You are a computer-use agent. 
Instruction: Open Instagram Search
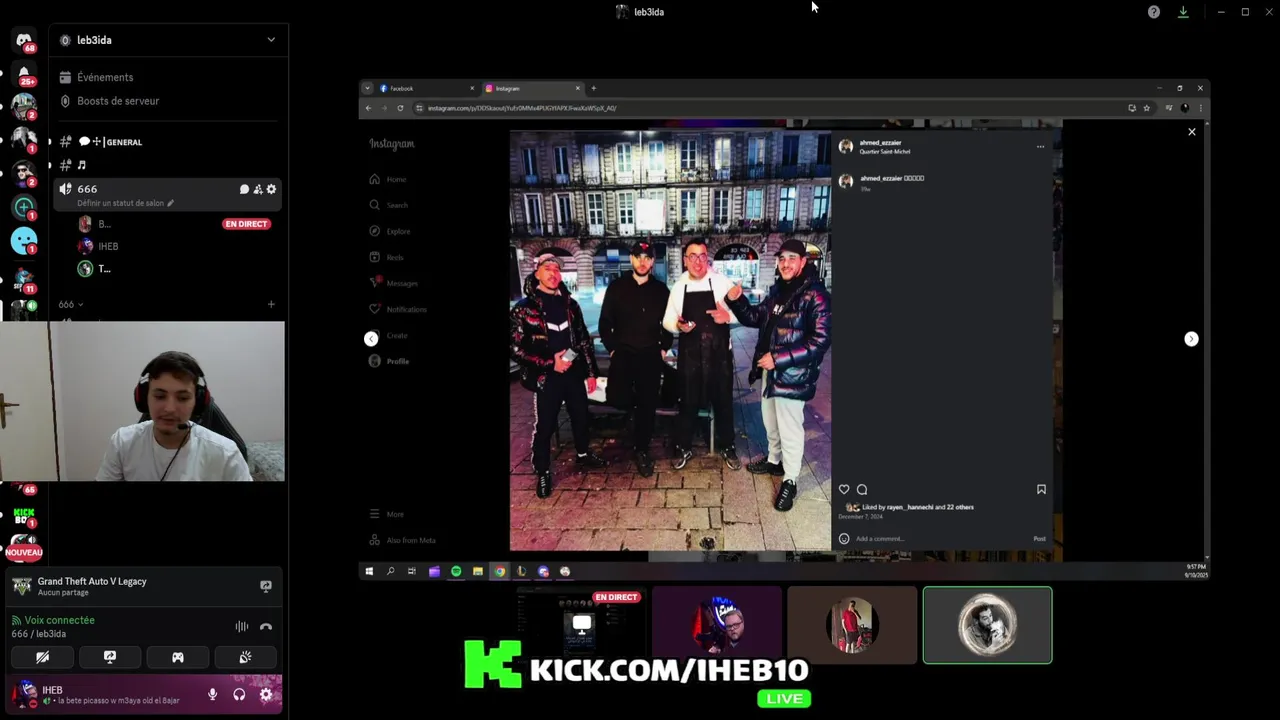point(388,205)
